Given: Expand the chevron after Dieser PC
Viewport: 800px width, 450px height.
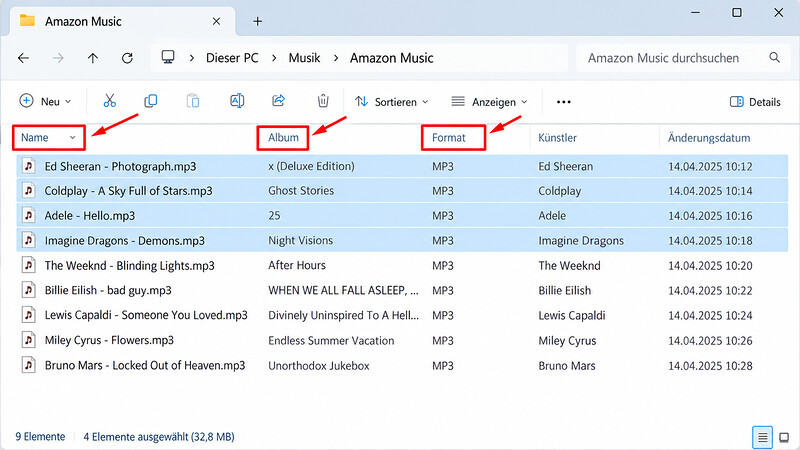Looking at the screenshot, I should point(274,58).
